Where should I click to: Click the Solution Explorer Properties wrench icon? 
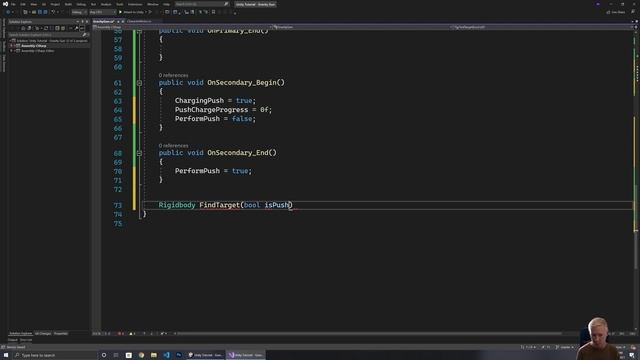pos(76,28)
